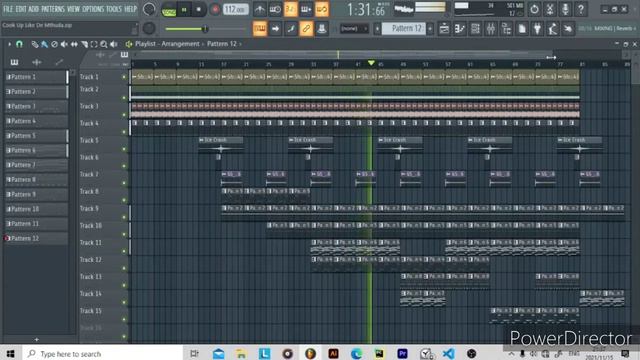Open the Mixer icon
640x360 pixels.
point(491,29)
